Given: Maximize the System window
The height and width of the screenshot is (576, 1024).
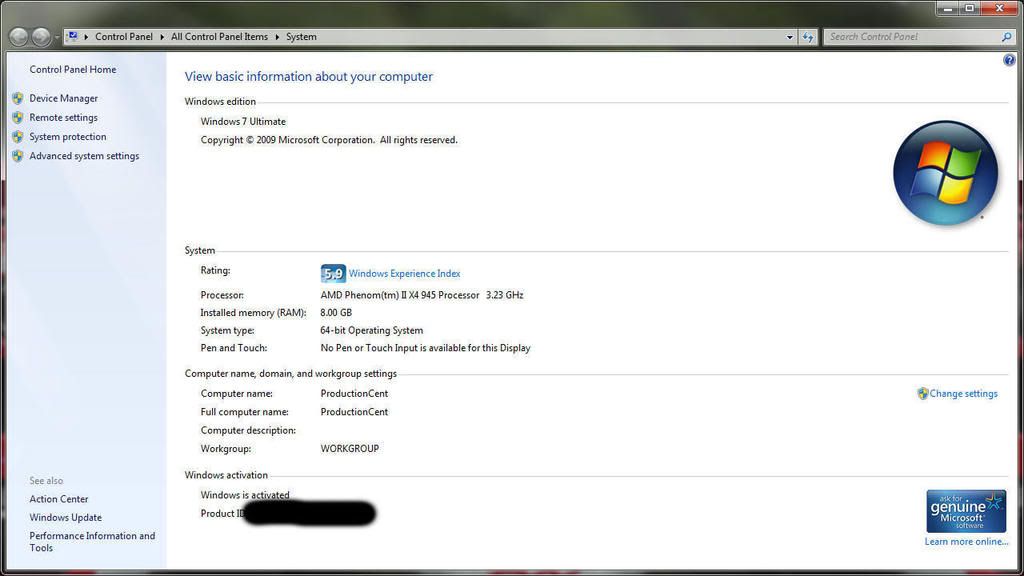Looking at the screenshot, I should coord(970,8).
